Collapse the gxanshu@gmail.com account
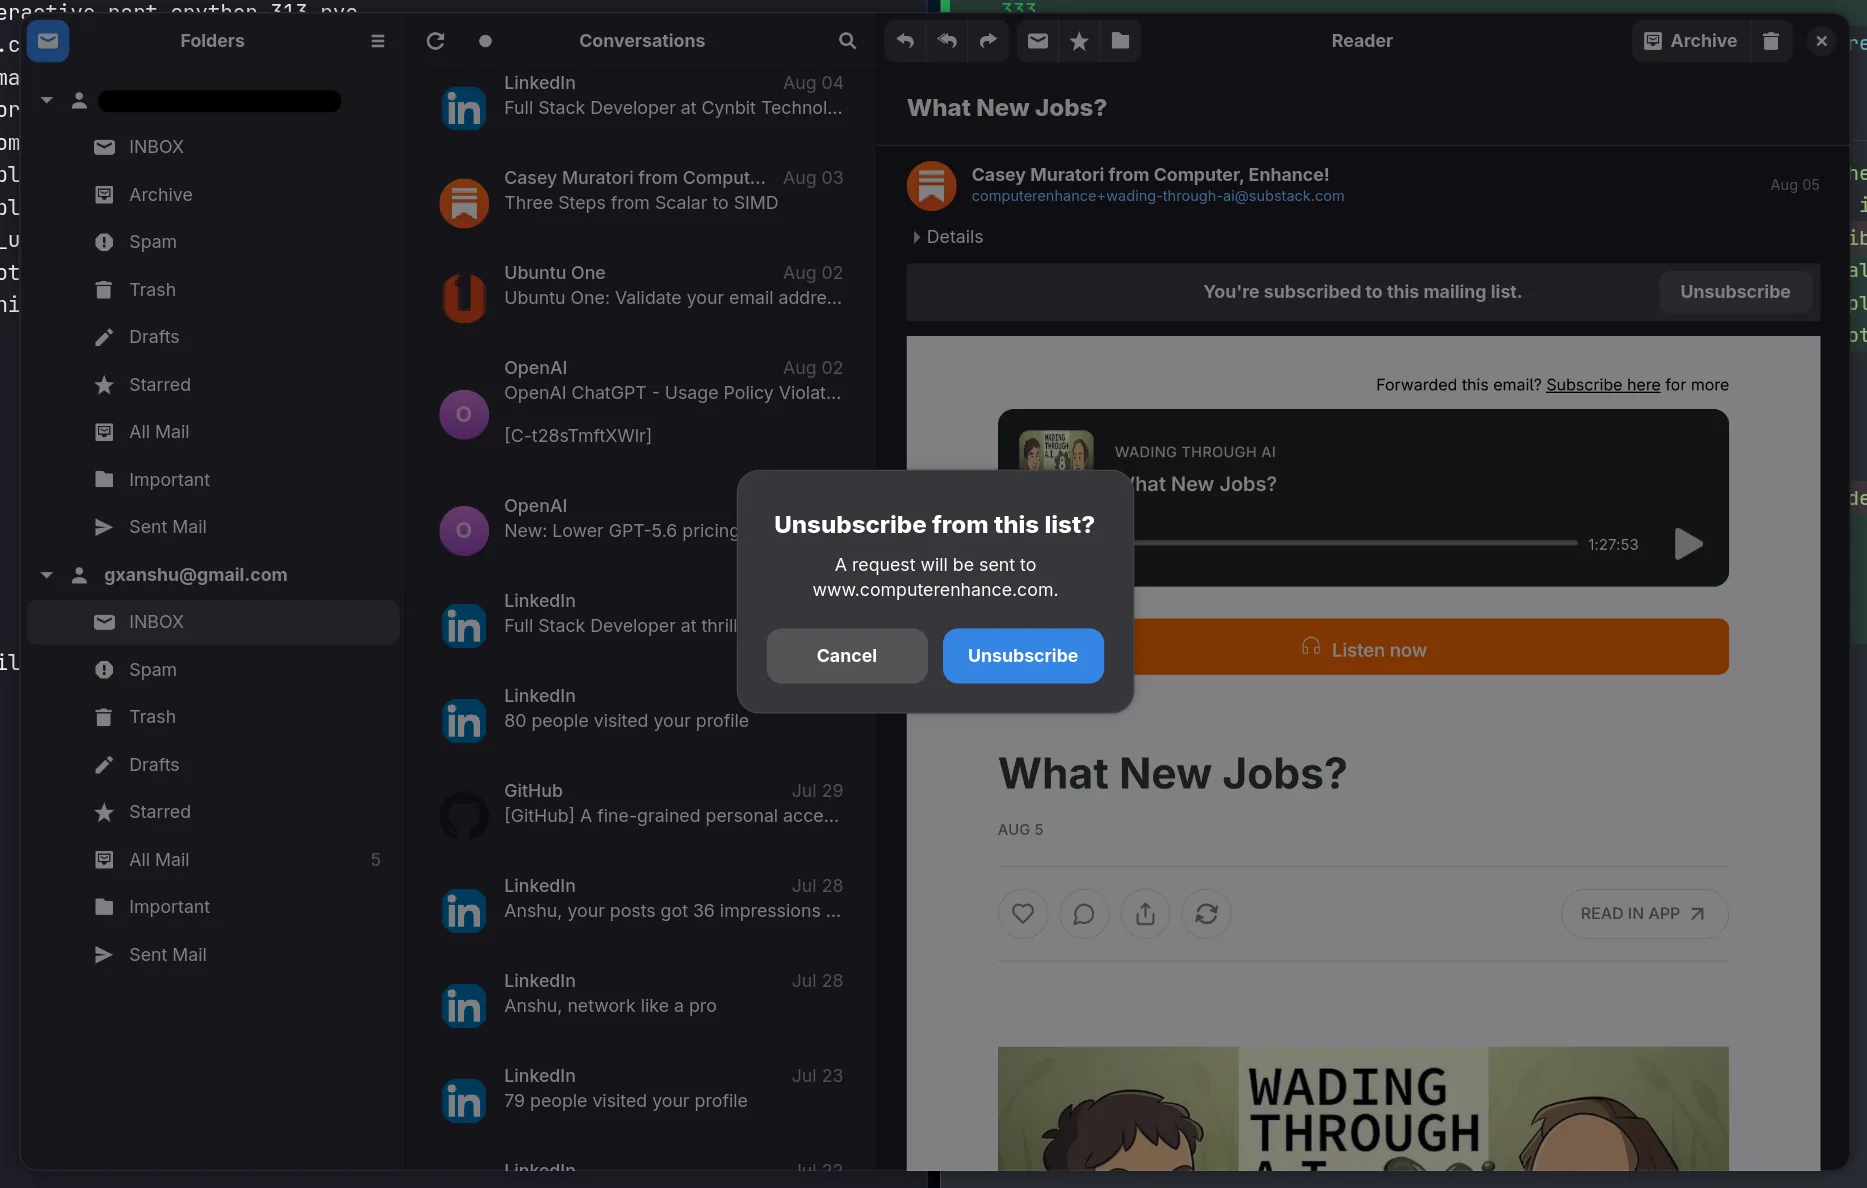1867x1188 pixels. pos(46,575)
